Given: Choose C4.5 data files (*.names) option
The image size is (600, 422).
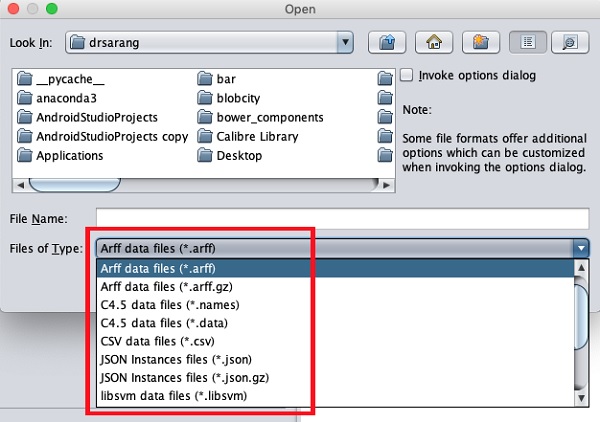Looking at the screenshot, I should (x=335, y=305).
